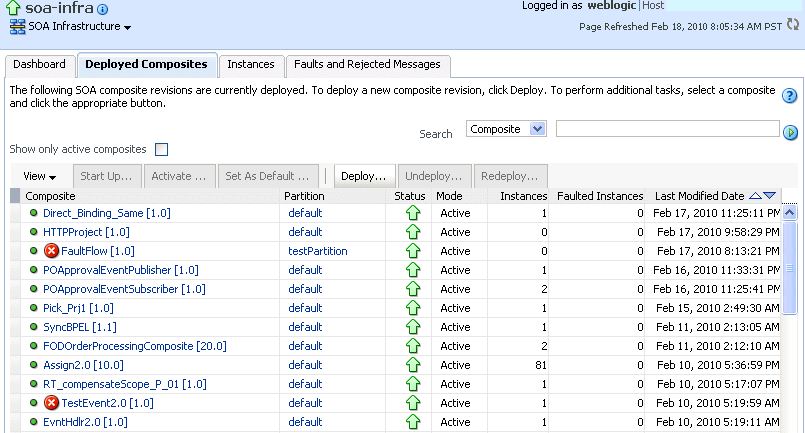
Task: Open the HTTPProject [1.0] composite link
Action: coord(86,232)
